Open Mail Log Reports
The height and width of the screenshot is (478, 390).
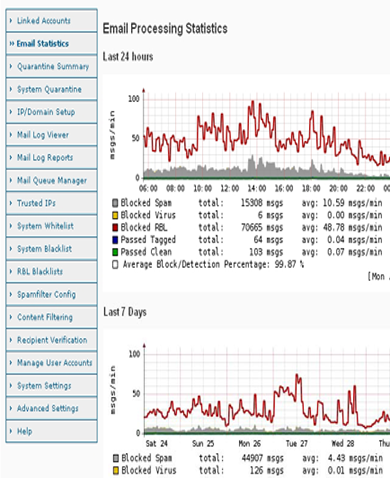pos(51,158)
